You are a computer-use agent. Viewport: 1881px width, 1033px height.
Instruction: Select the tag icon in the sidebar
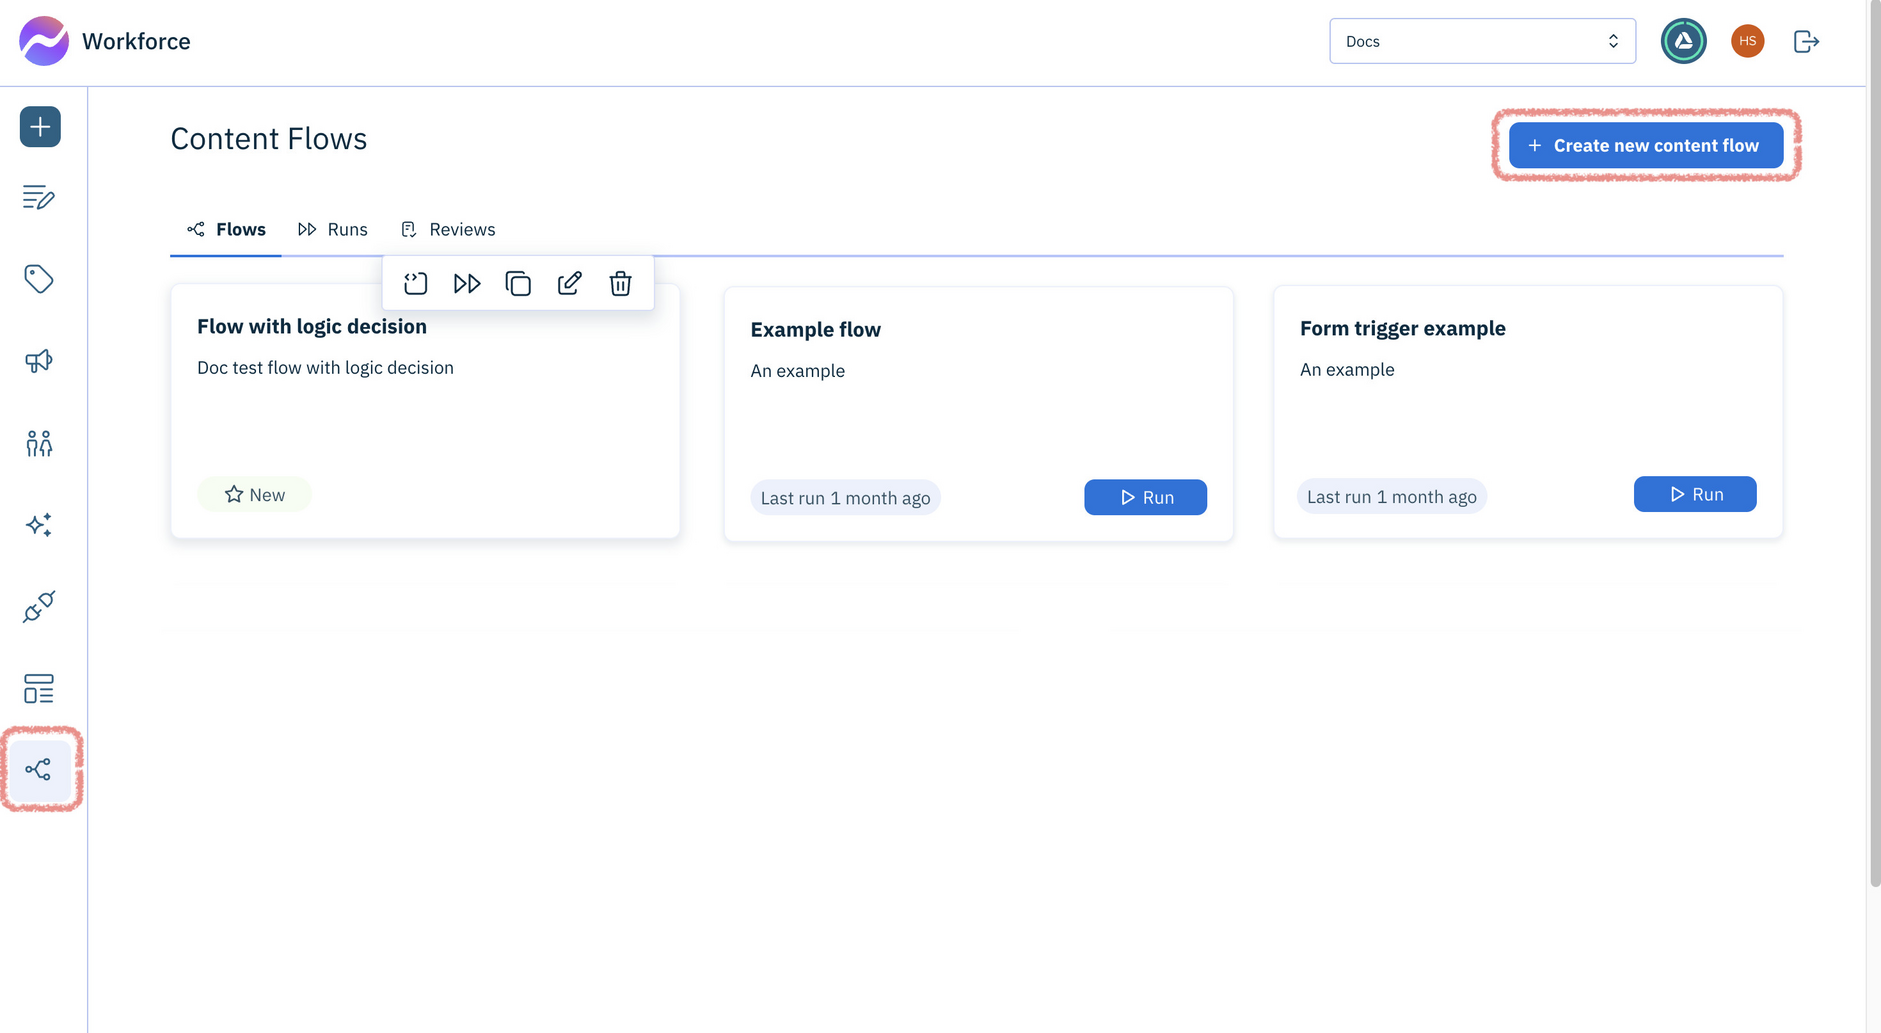38,279
